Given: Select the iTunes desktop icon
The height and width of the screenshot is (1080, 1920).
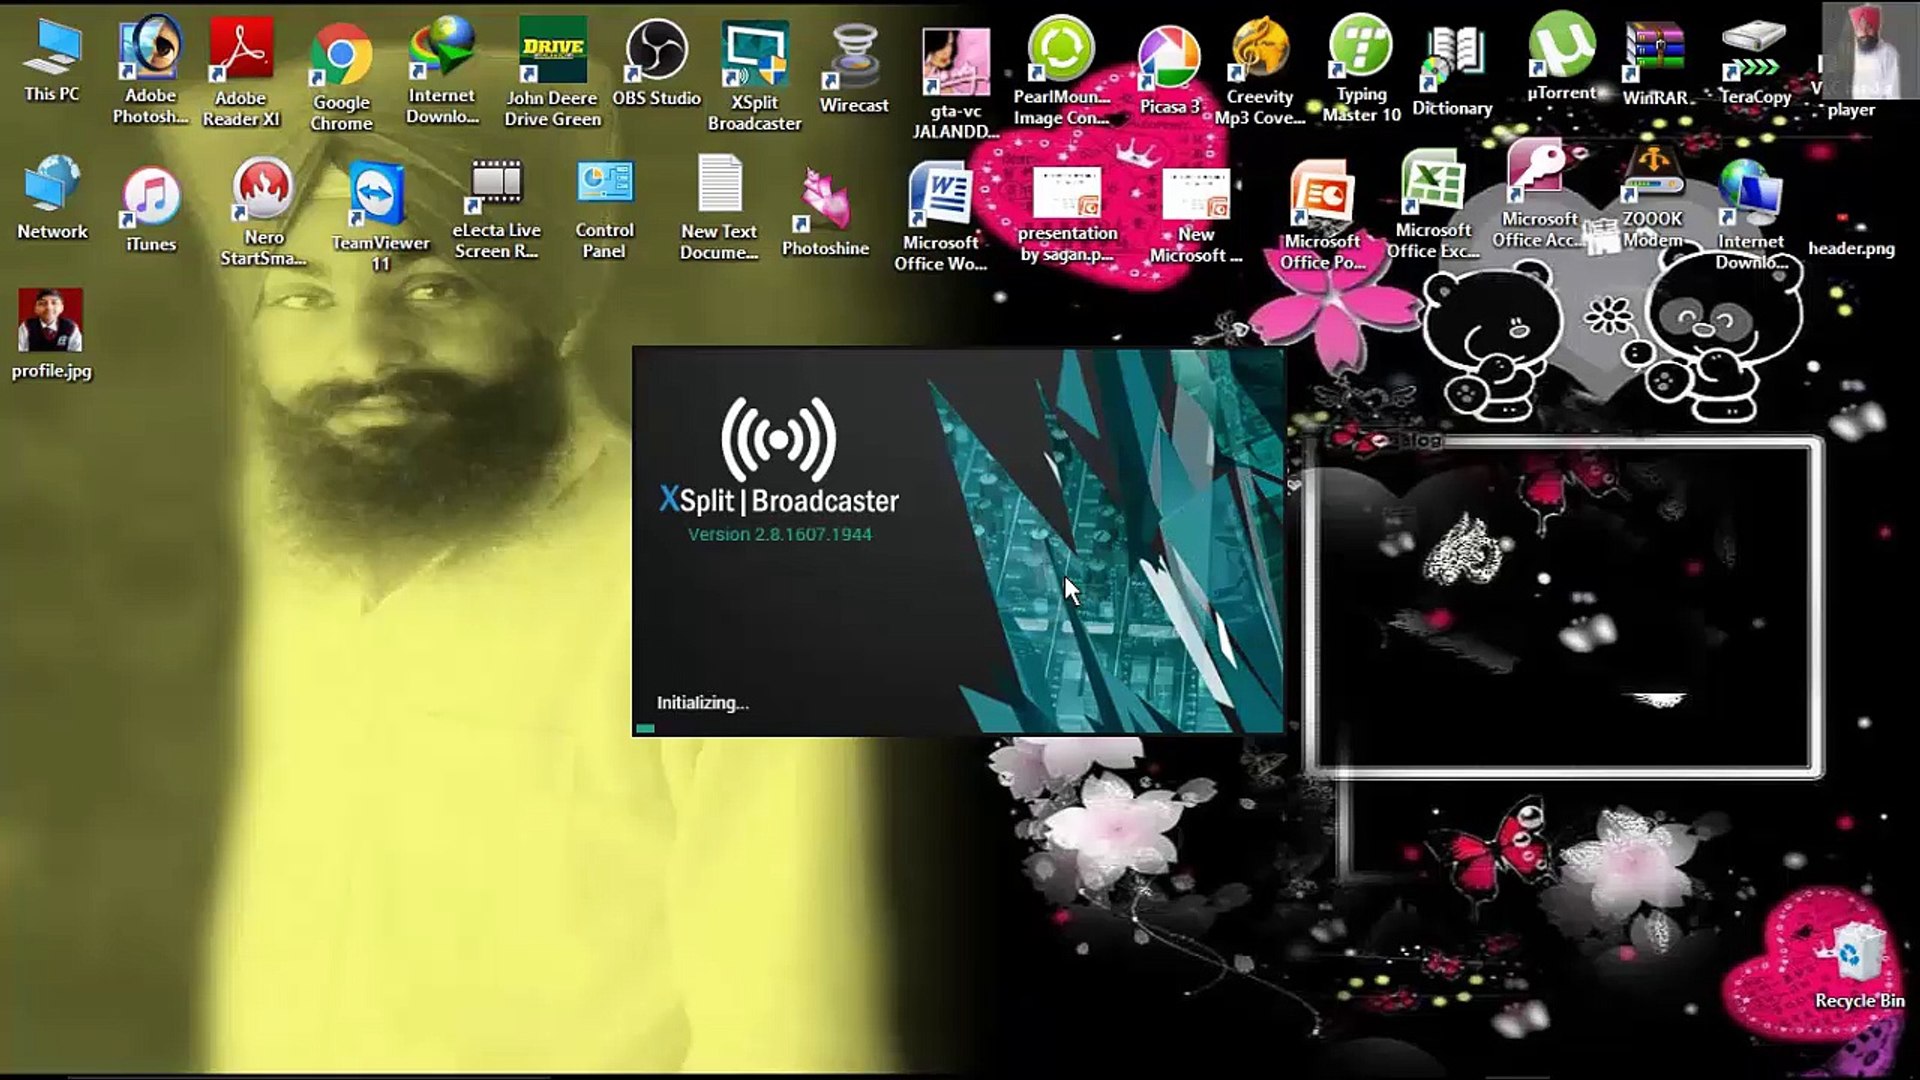Looking at the screenshot, I should point(151,209).
